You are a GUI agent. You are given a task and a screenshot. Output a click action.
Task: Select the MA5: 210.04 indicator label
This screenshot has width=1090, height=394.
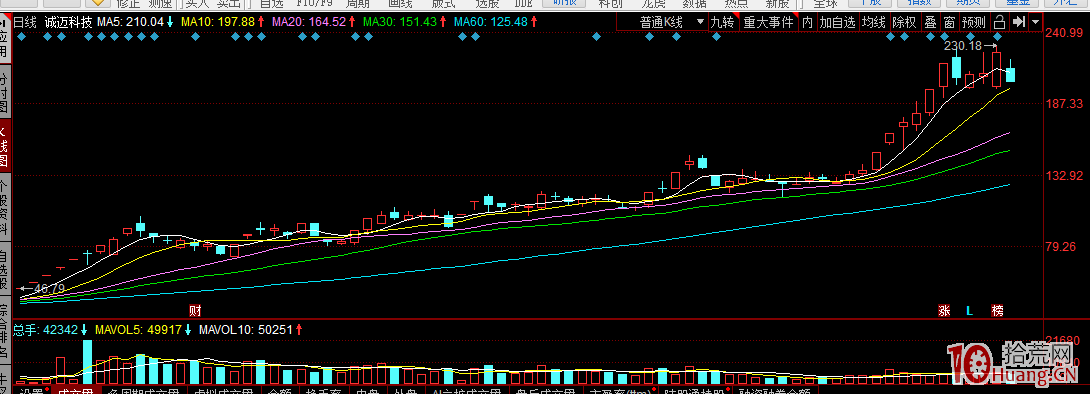click(x=135, y=22)
